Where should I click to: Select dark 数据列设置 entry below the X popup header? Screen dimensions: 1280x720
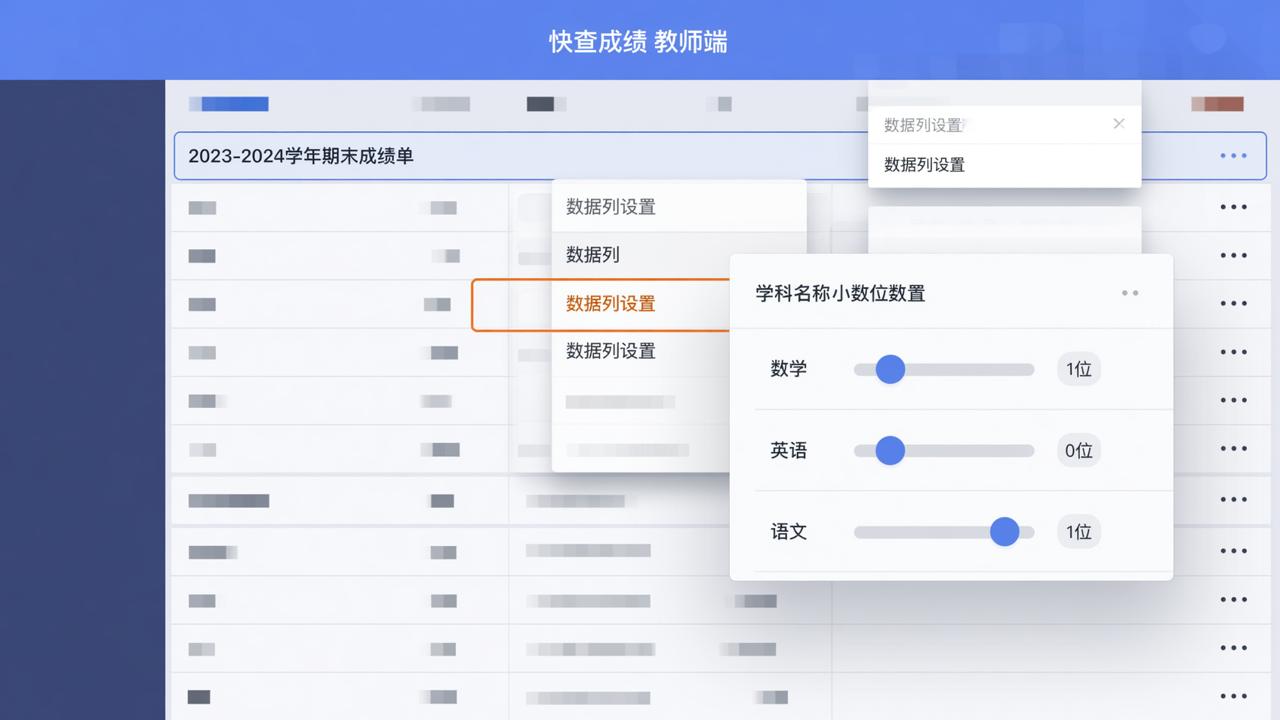click(x=924, y=165)
